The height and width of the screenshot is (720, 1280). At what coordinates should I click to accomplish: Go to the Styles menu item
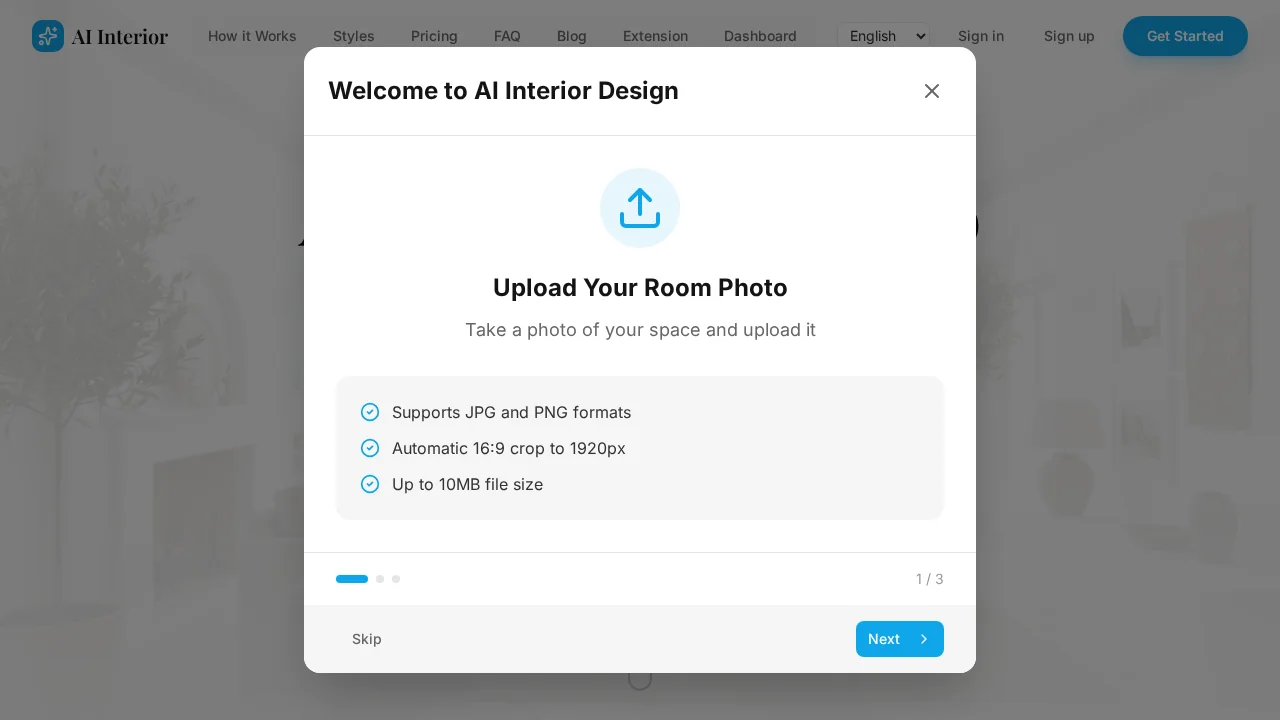354,36
